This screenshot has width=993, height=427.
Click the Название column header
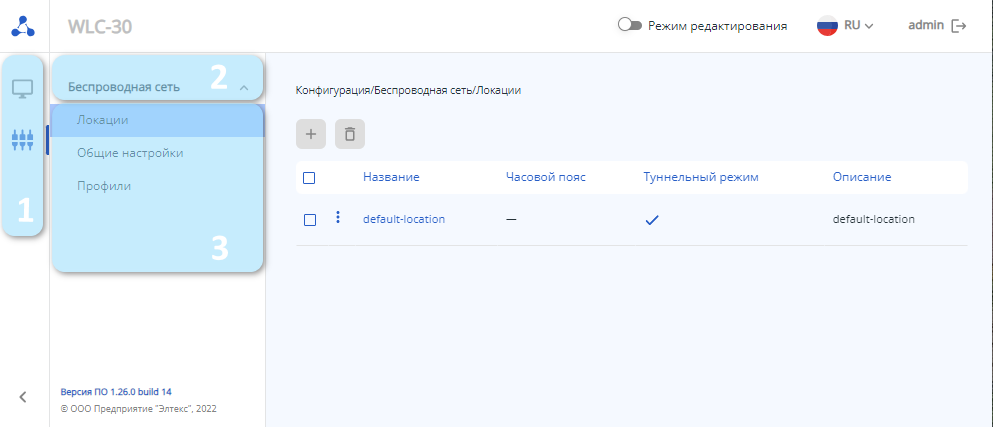point(391,177)
